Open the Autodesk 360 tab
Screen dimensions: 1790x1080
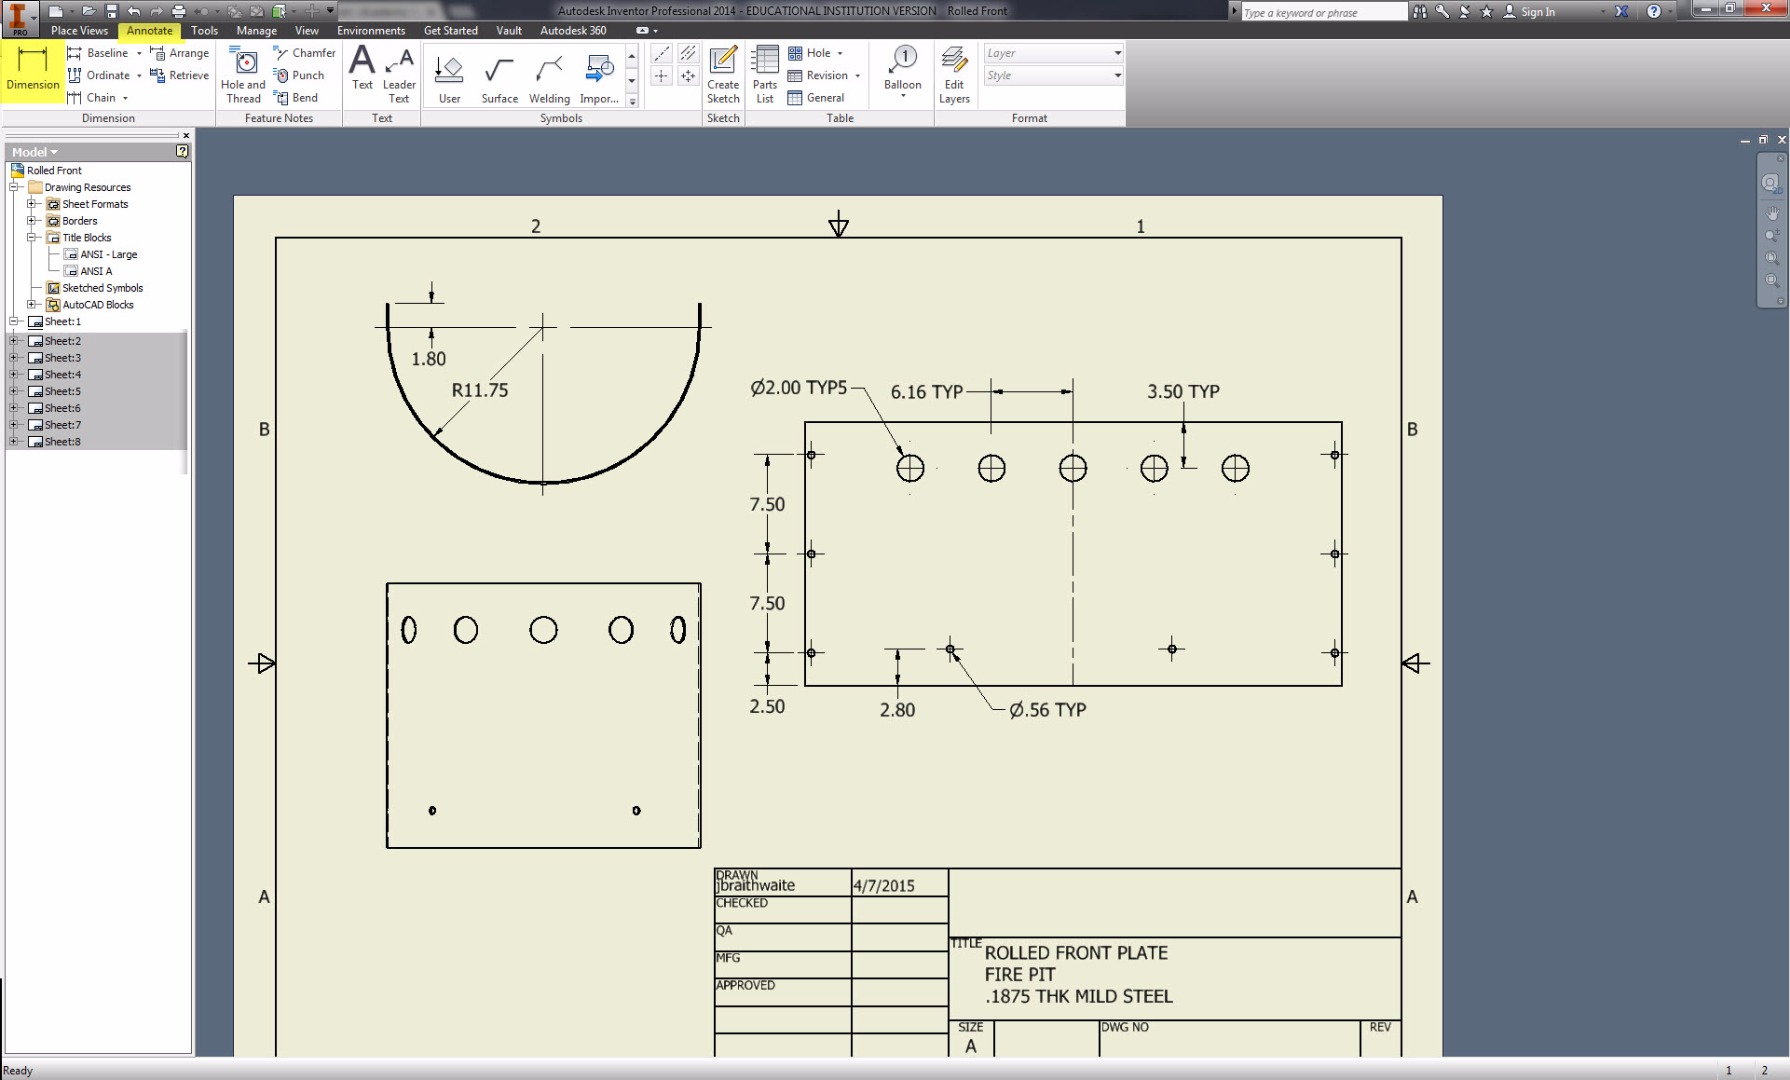[x=573, y=31]
